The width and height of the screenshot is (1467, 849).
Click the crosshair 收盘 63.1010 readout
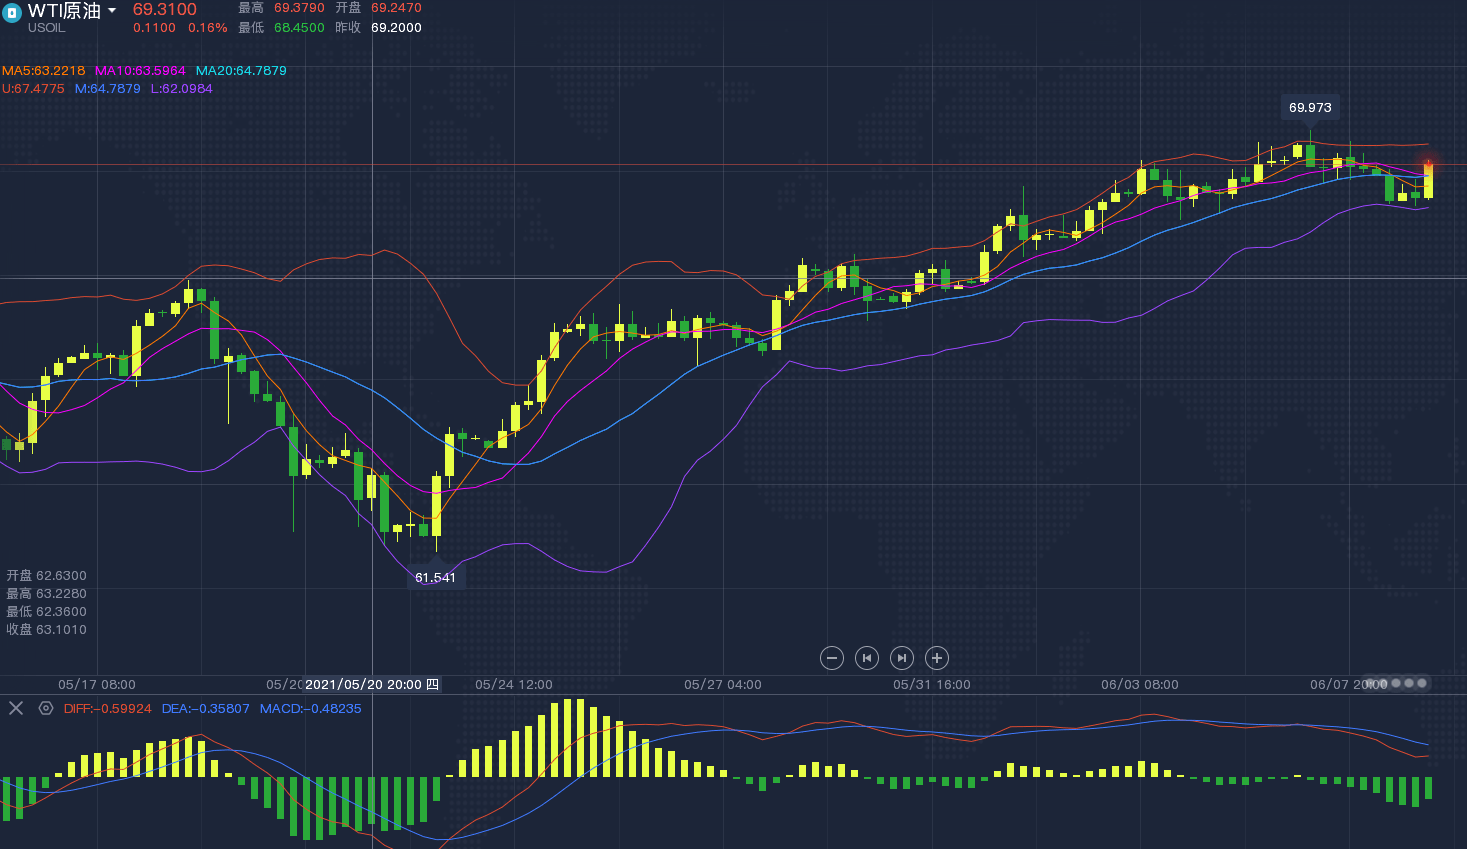point(47,630)
